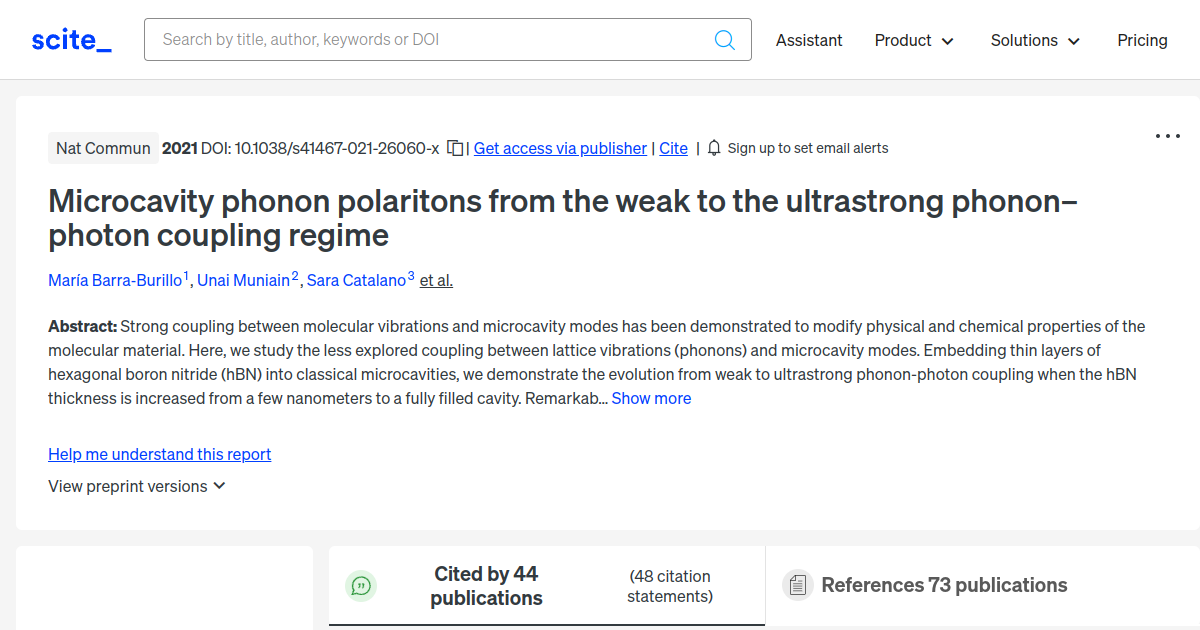Click the search magnifier icon
Viewport: 1200px width, 630px height.
(725, 40)
